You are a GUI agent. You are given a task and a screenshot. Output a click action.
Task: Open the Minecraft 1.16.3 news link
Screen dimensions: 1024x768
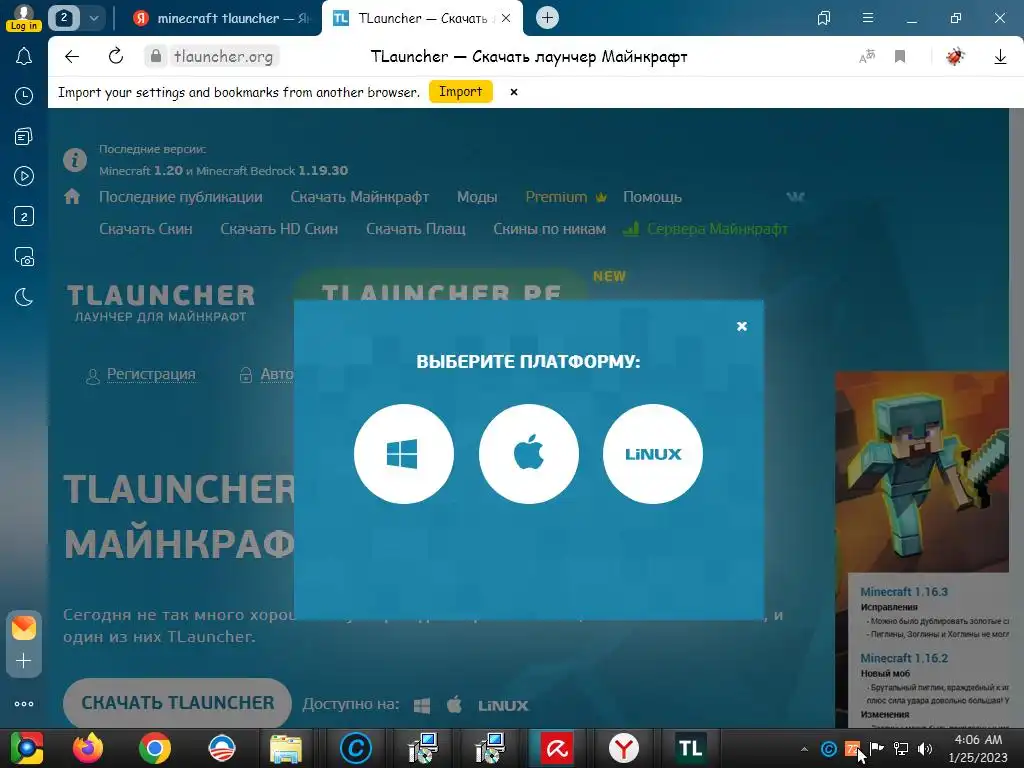pos(904,592)
